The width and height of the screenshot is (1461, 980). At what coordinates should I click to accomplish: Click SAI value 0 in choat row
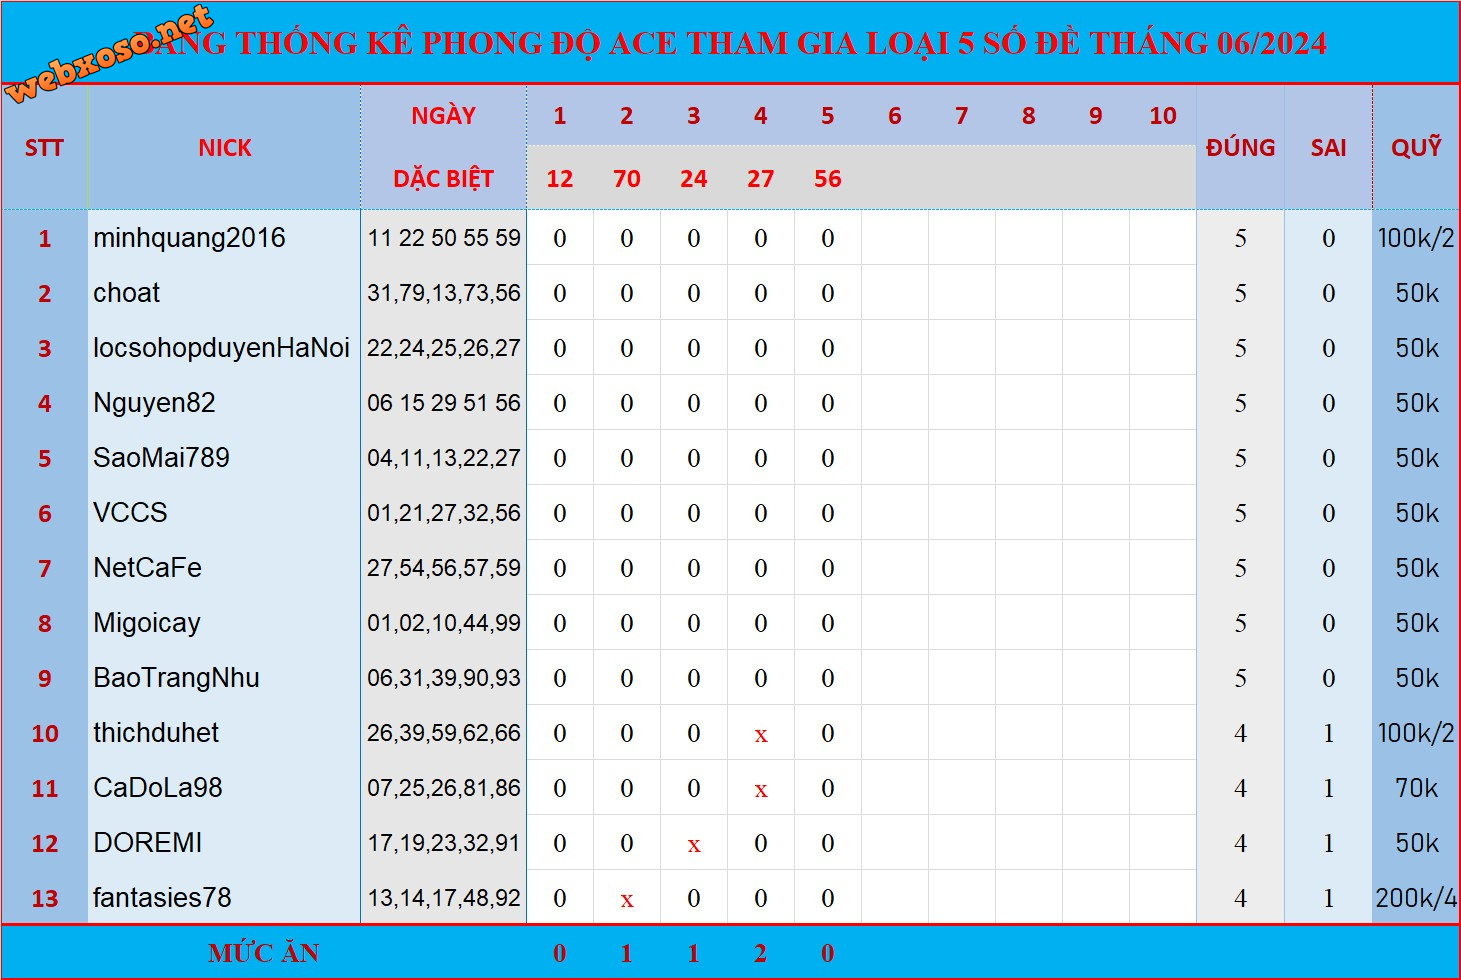pos(1328,294)
